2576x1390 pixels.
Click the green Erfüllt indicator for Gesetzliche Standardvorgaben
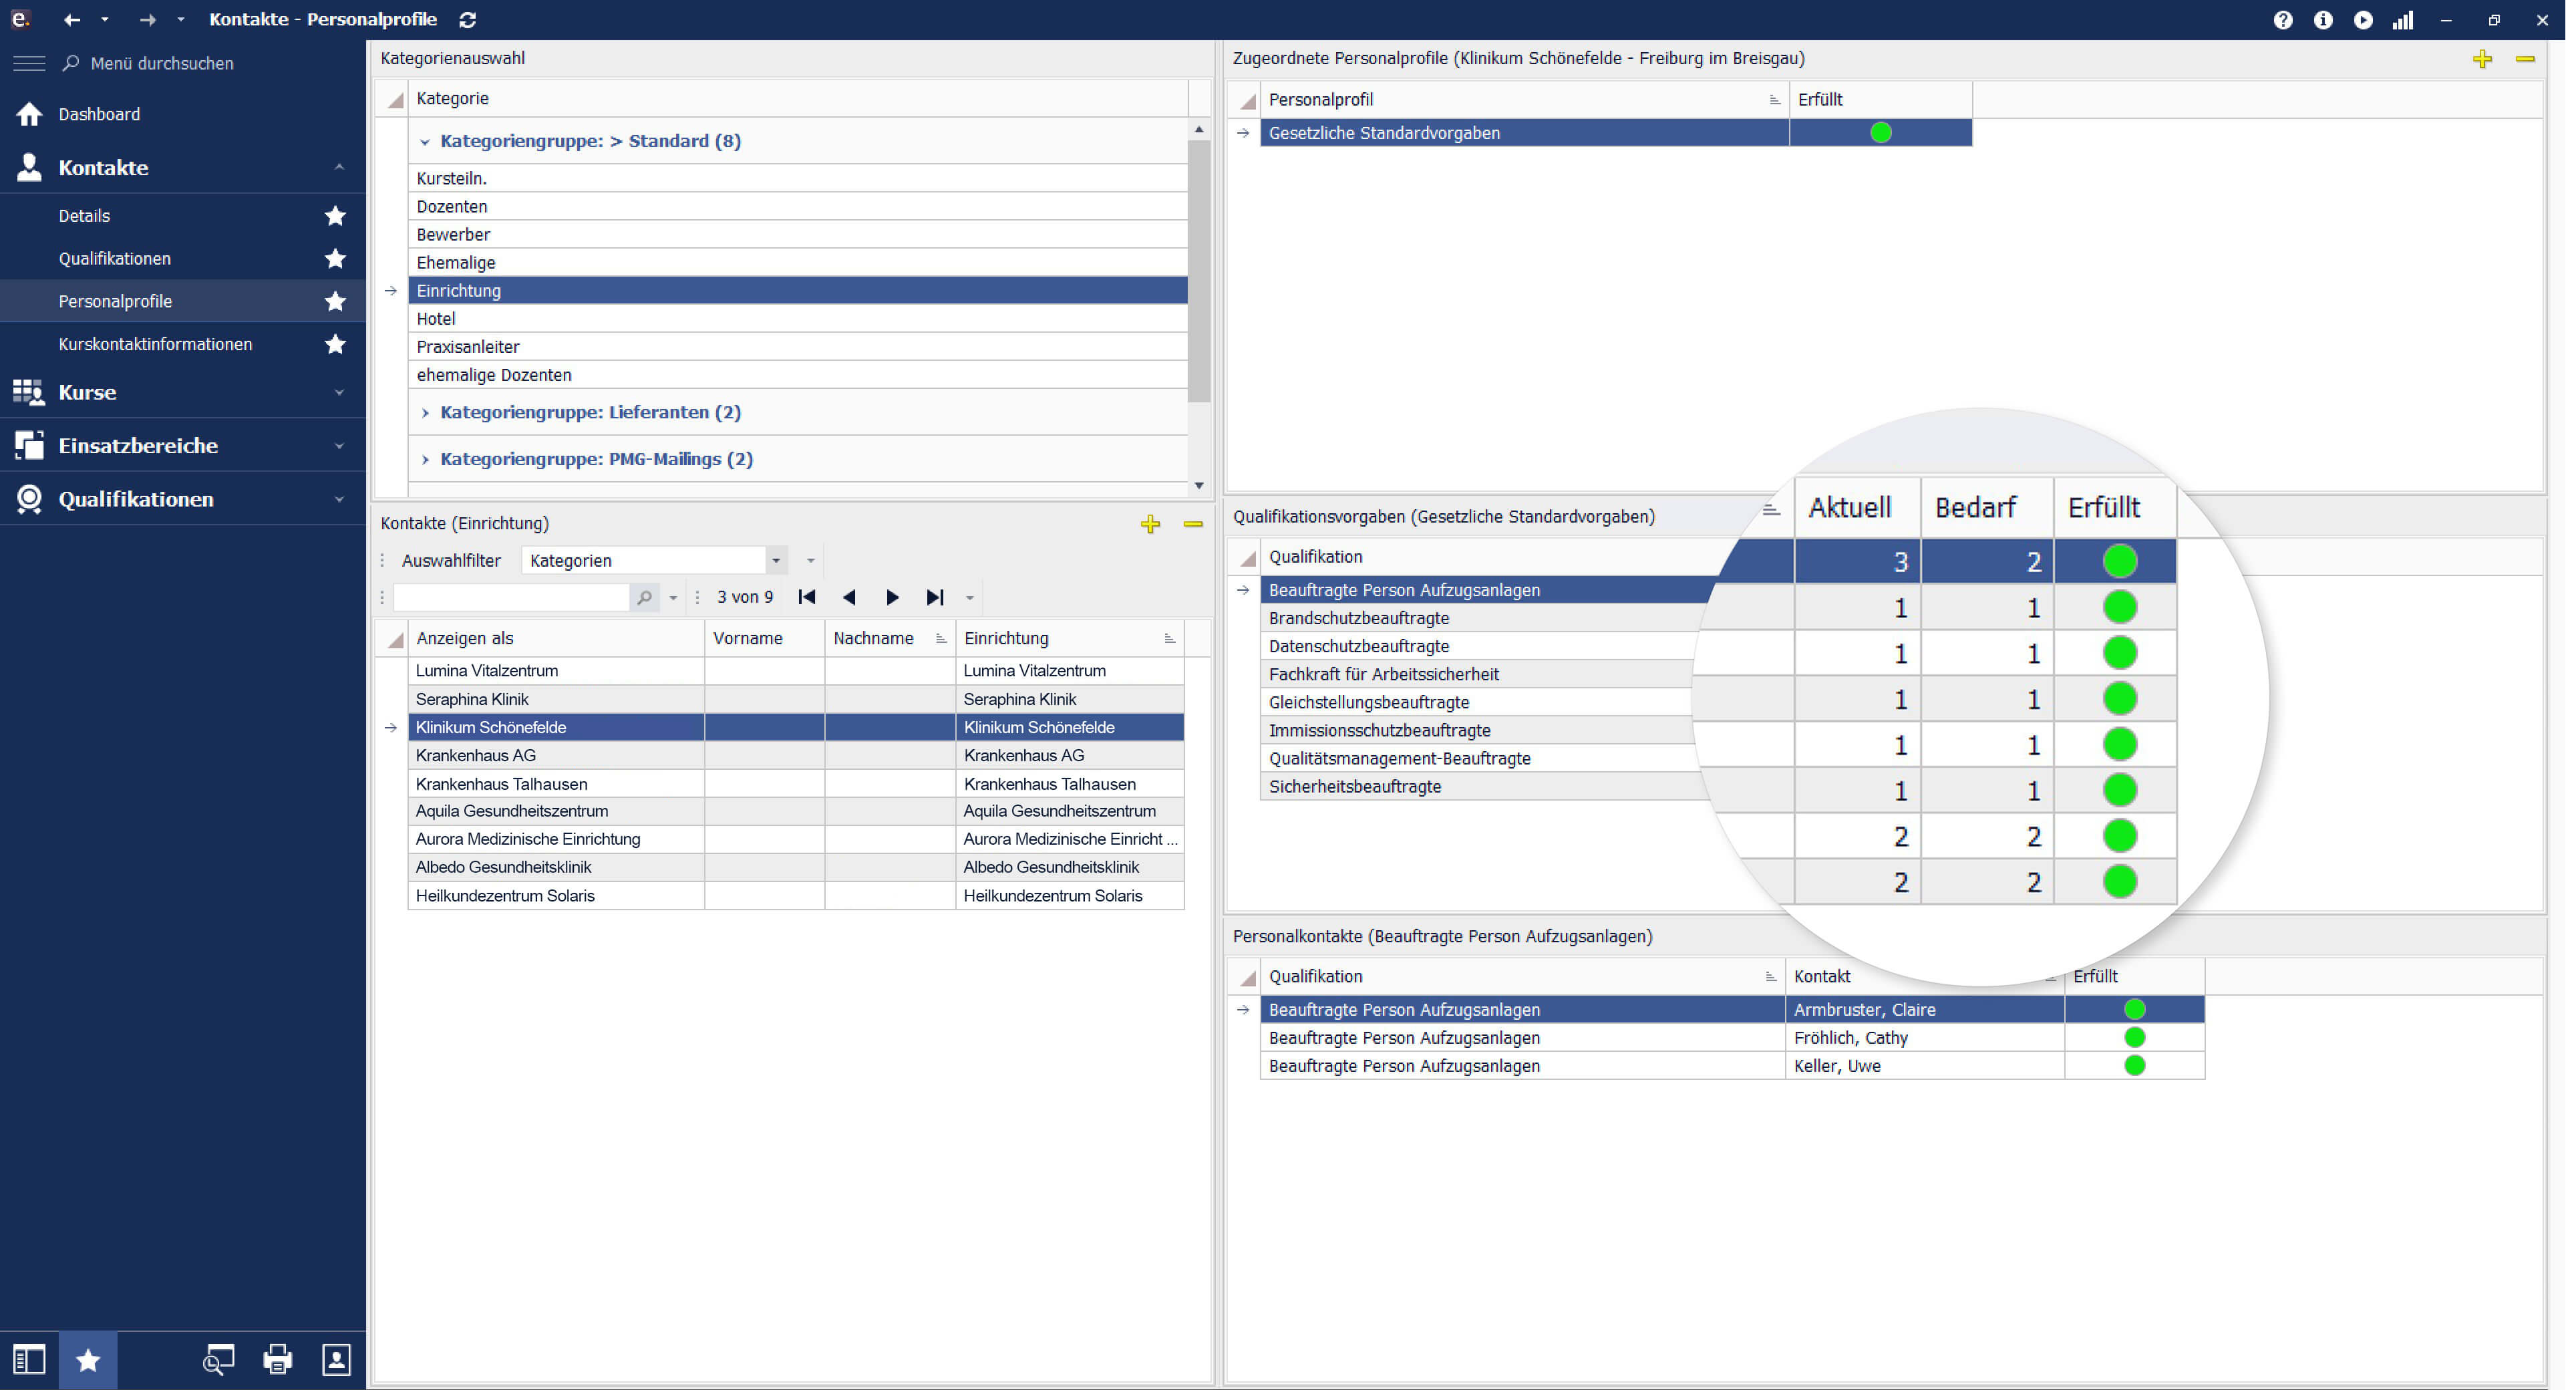(1880, 132)
